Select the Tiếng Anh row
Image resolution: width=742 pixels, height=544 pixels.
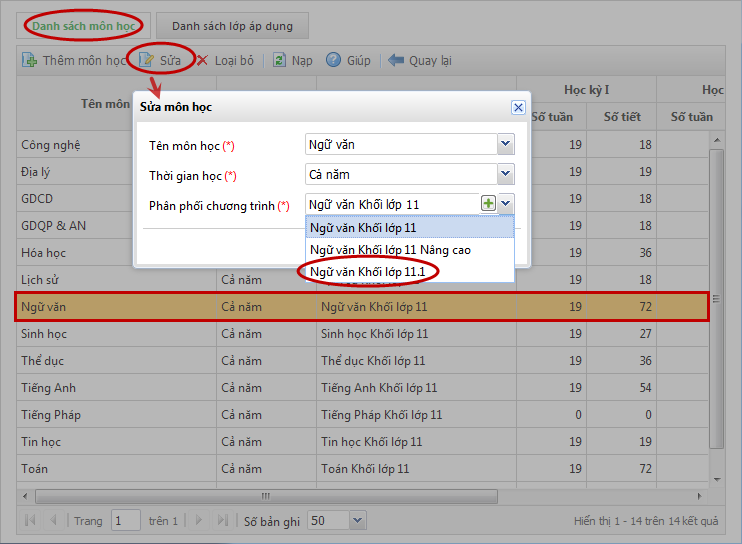coord(362,387)
